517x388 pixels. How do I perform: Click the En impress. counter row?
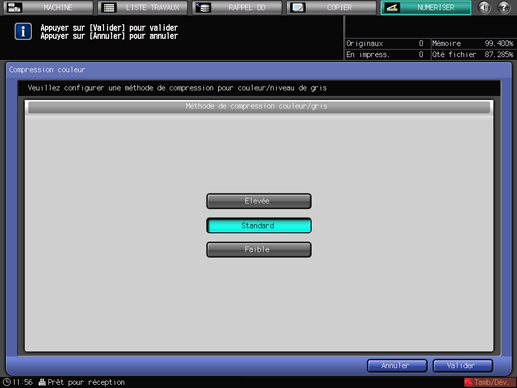[x=385, y=54]
